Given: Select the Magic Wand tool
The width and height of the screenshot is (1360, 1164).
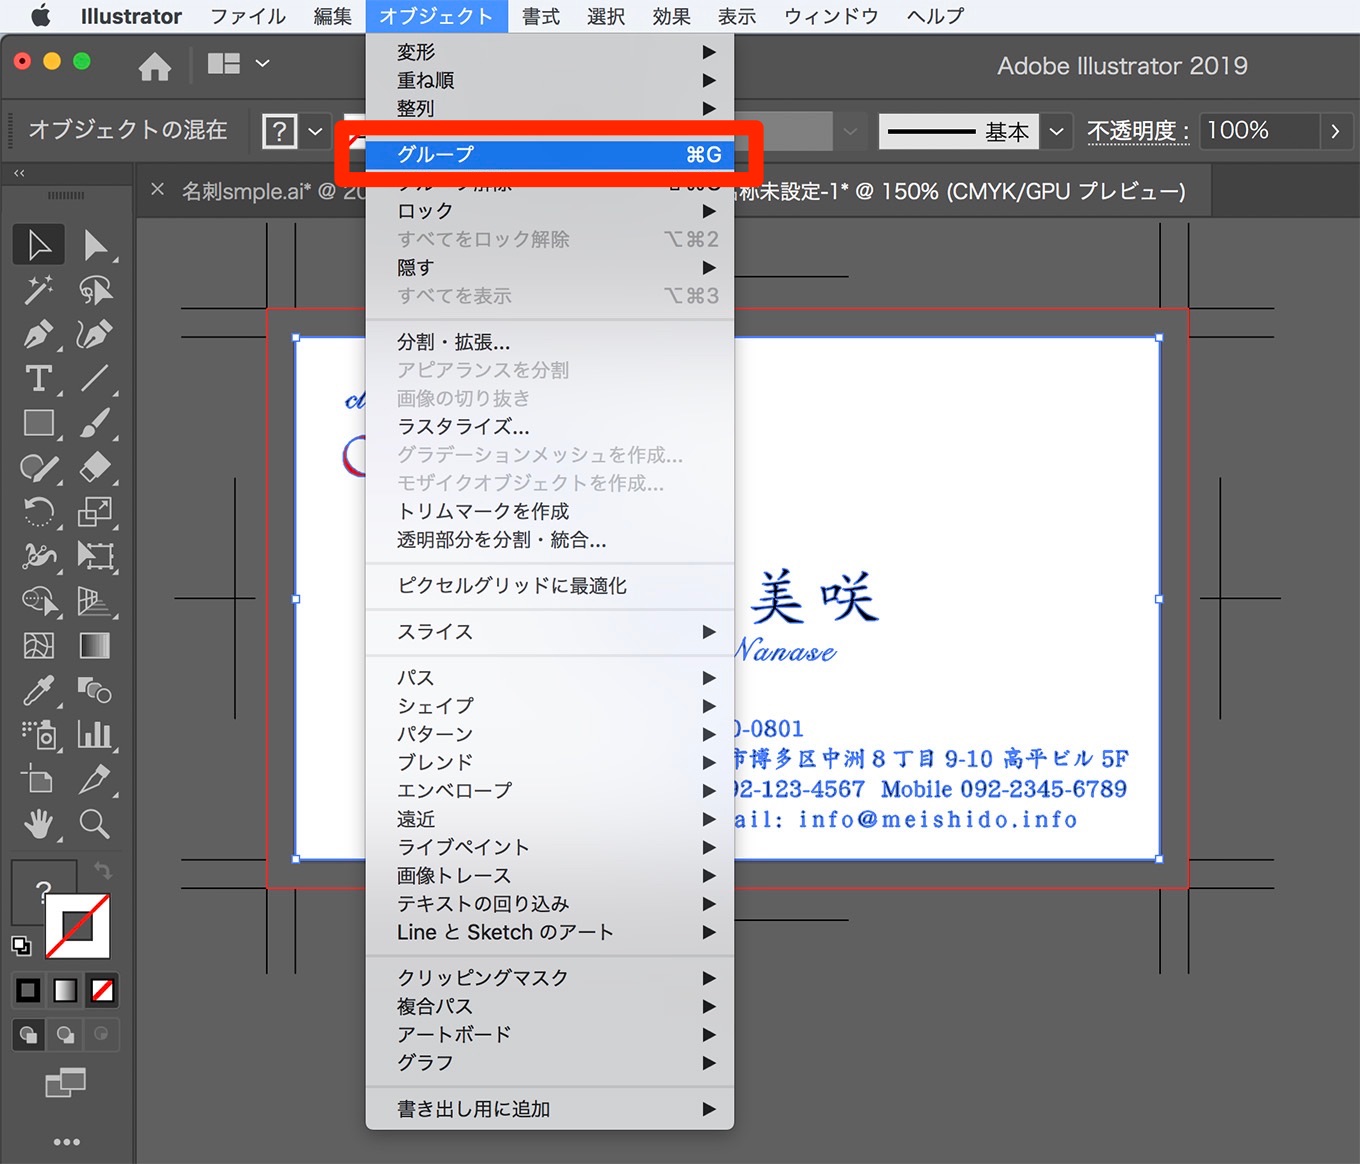Looking at the screenshot, I should [39, 290].
